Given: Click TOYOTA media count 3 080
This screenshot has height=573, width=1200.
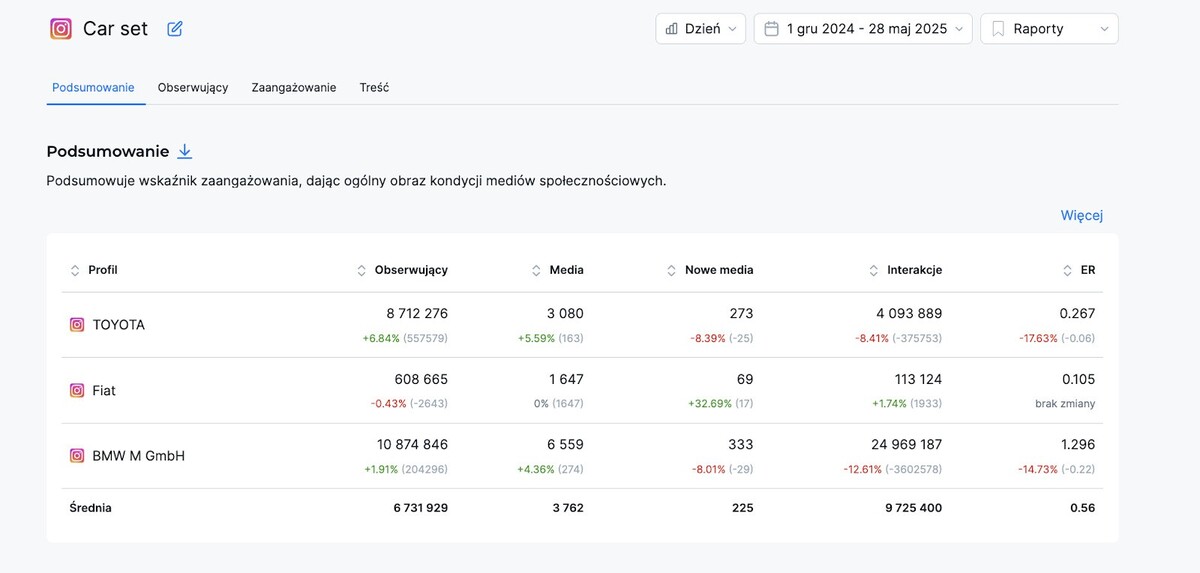Looking at the screenshot, I should coord(563,314).
